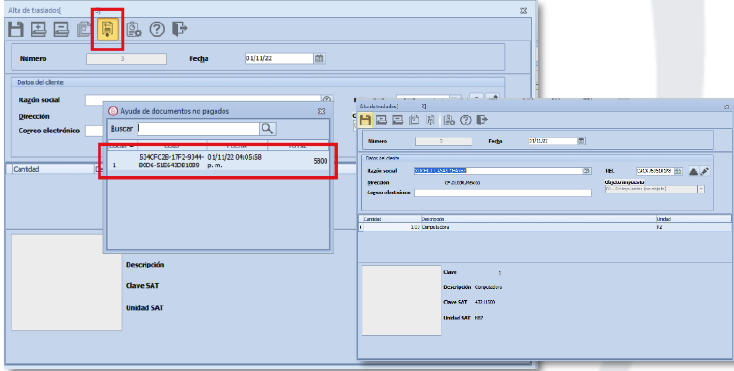Click clipboard-gear icon in right window toolbar
The height and width of the screenshot is (371, 734).
point(449,120)
